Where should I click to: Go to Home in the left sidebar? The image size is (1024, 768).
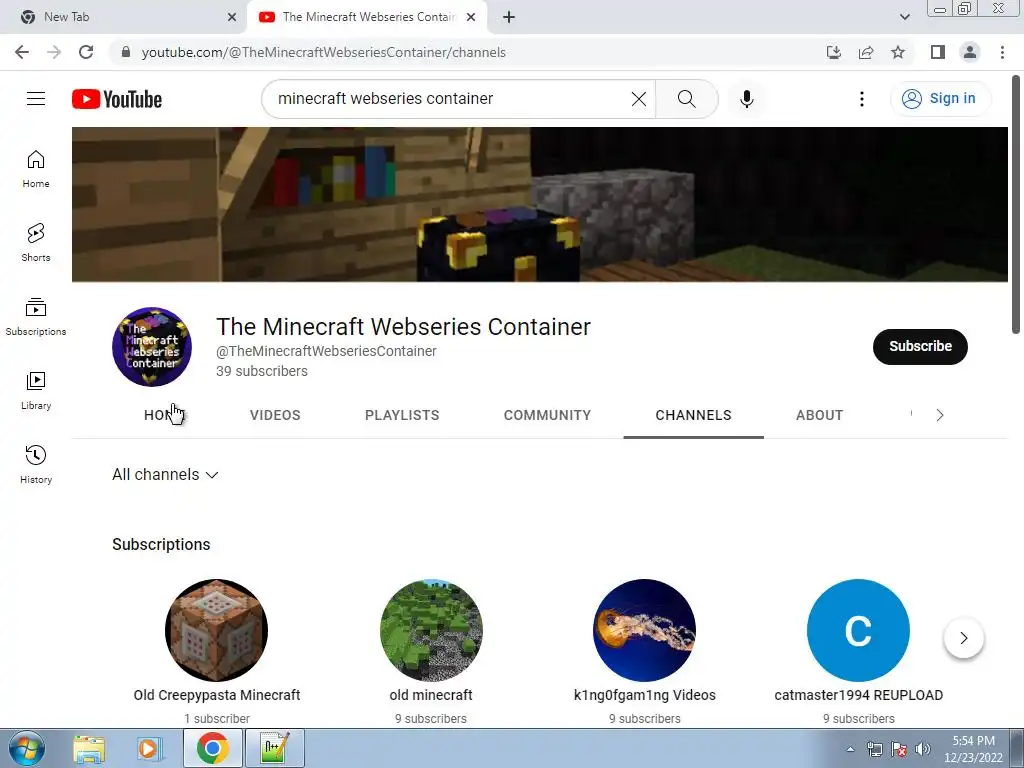tap(36, 169)
